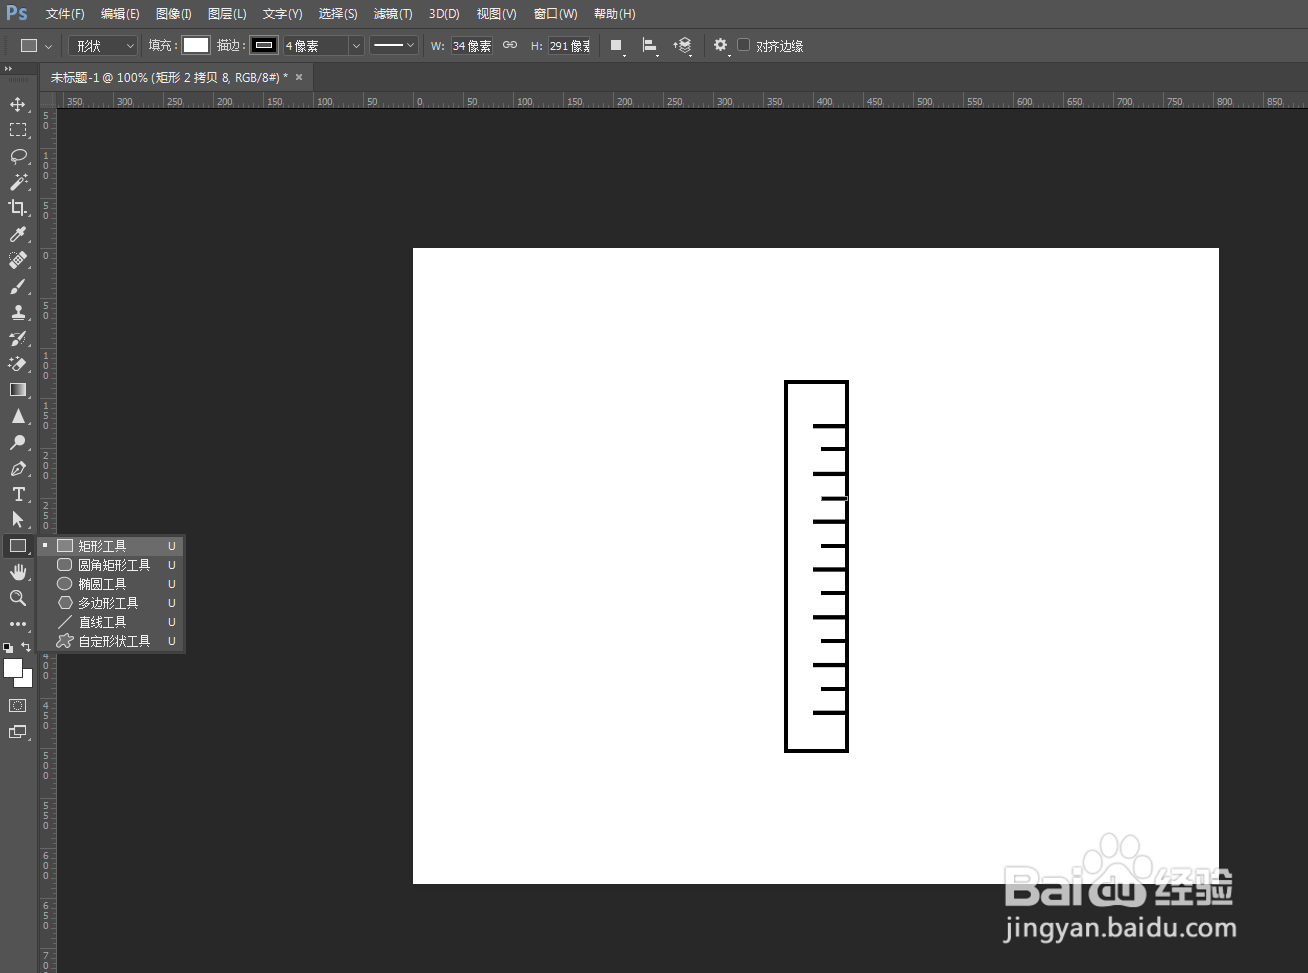1308x973 pixels.
Task: Toggle Quick Mask mode
Action: click(18, 706)
